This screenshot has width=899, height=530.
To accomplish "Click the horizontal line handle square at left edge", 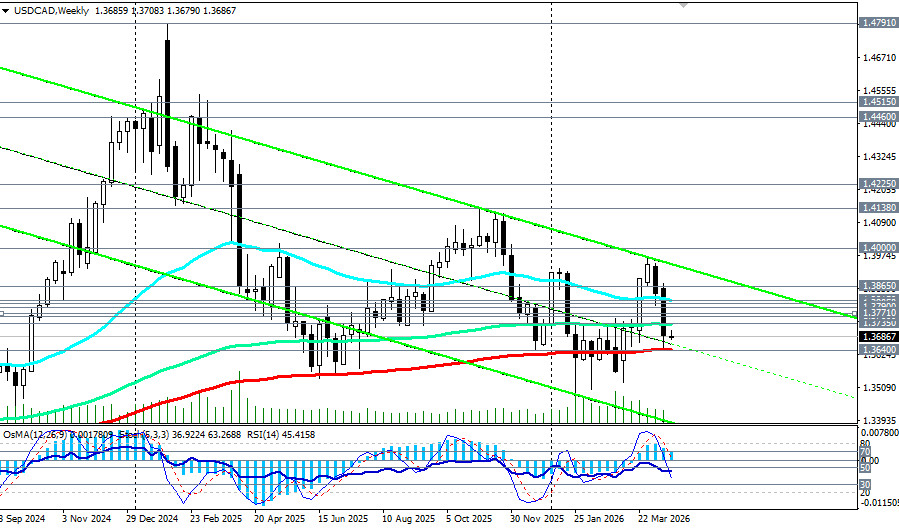I will (x=2, y=313).
